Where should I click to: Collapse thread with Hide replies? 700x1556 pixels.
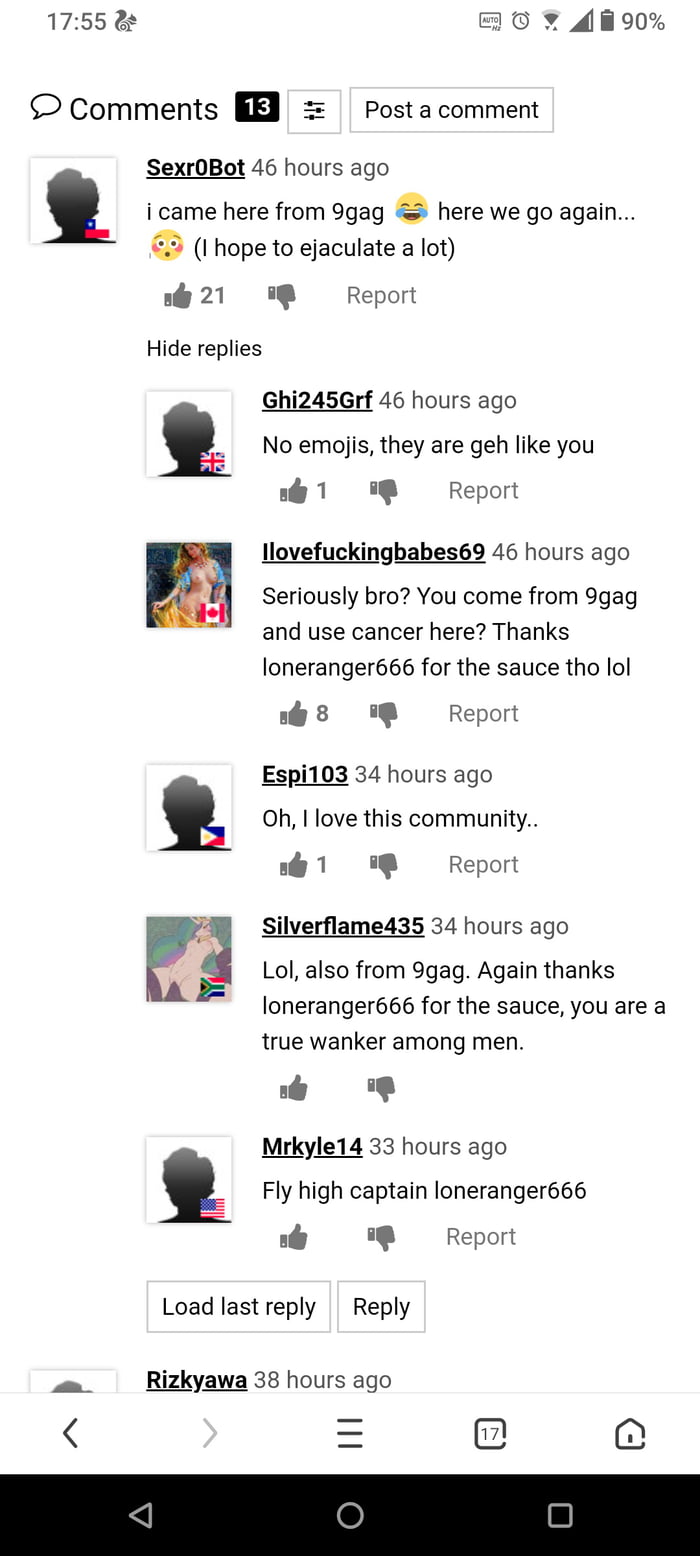204,348
